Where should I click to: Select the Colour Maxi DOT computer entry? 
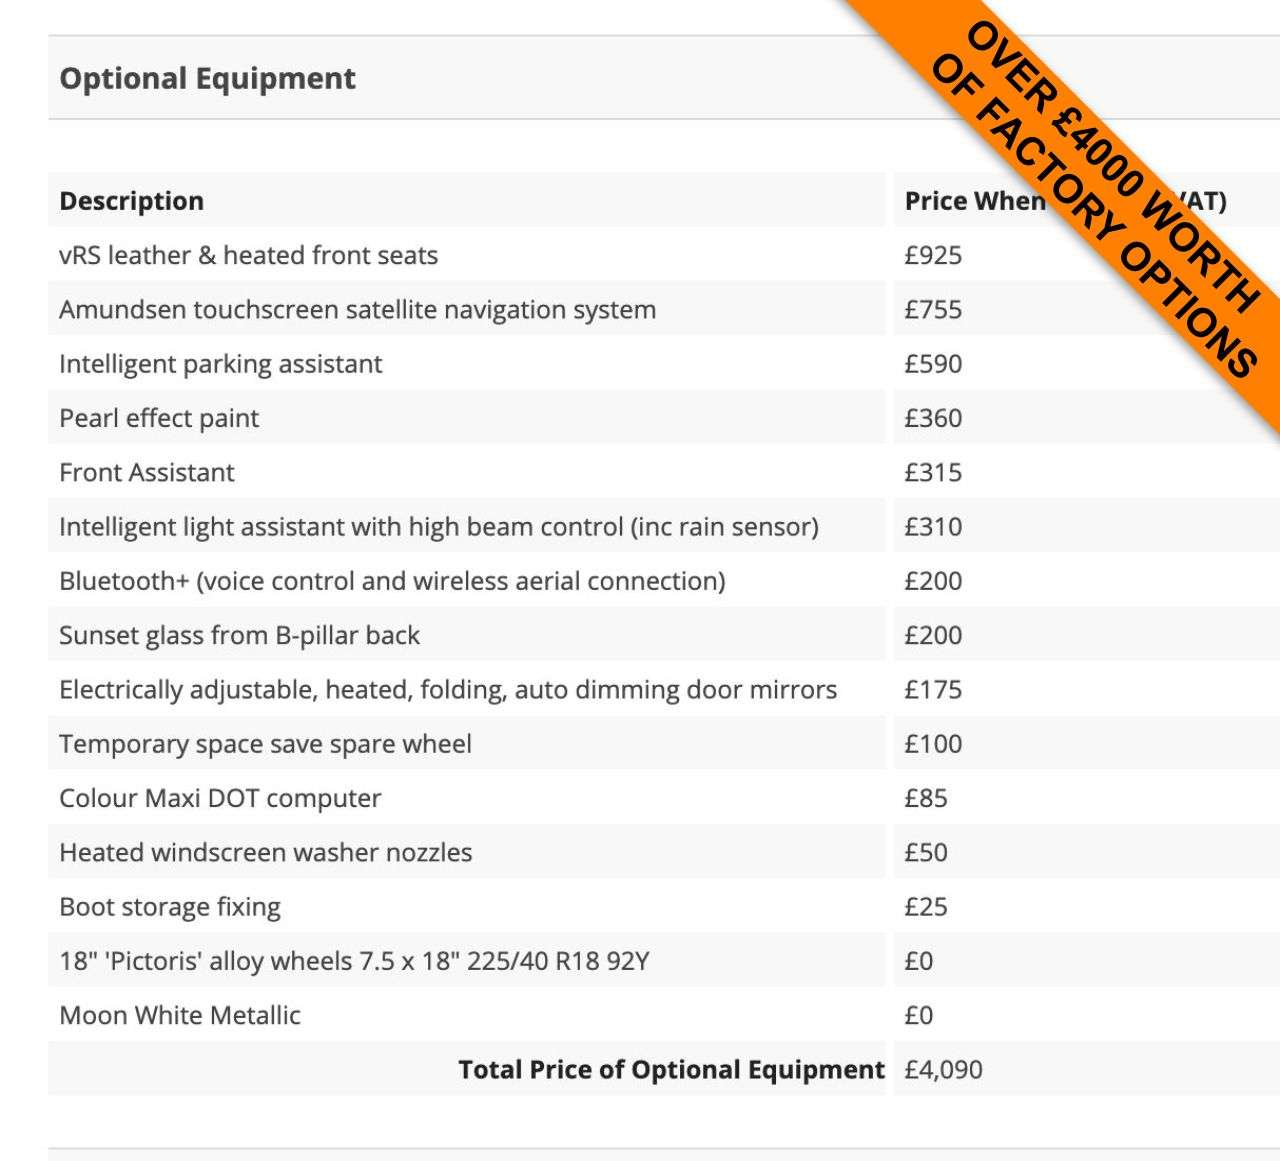pyautogui.click(x=220, y=799)
